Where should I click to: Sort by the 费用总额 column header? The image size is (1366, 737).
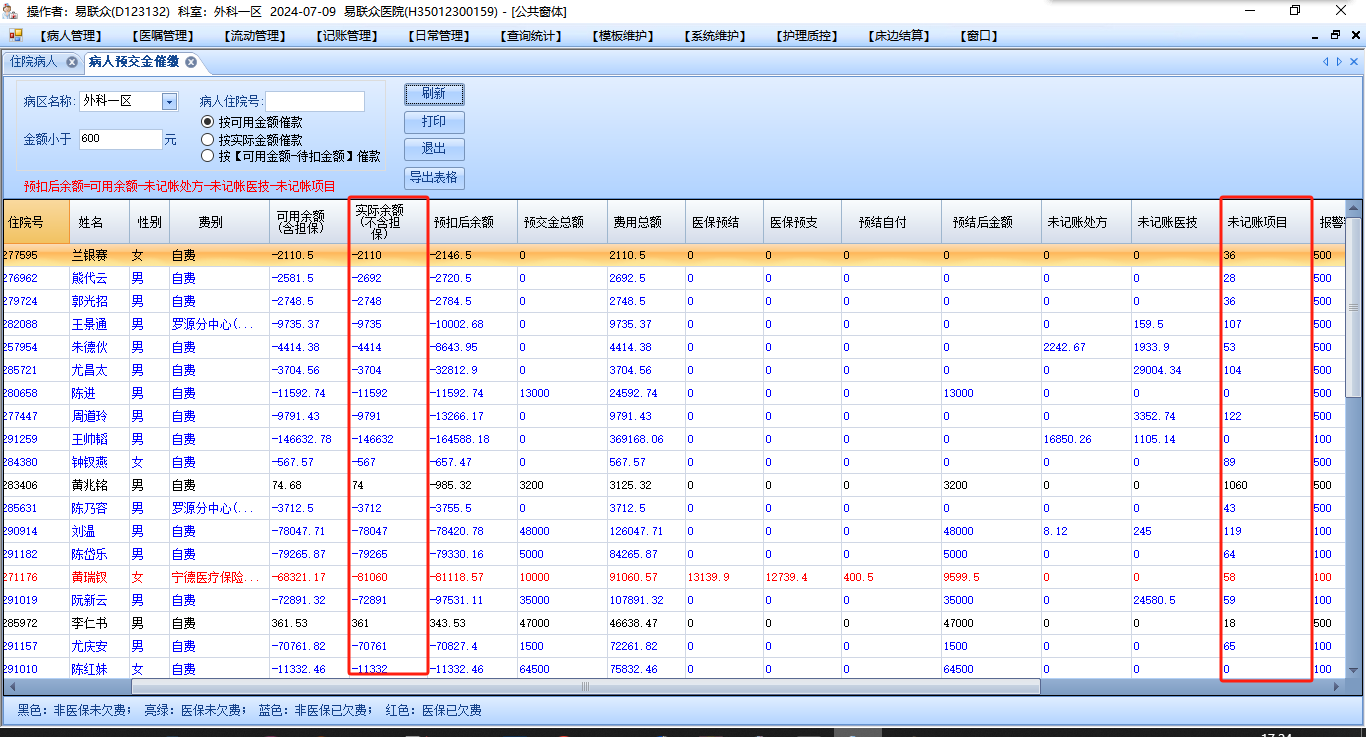click(646, 222)
